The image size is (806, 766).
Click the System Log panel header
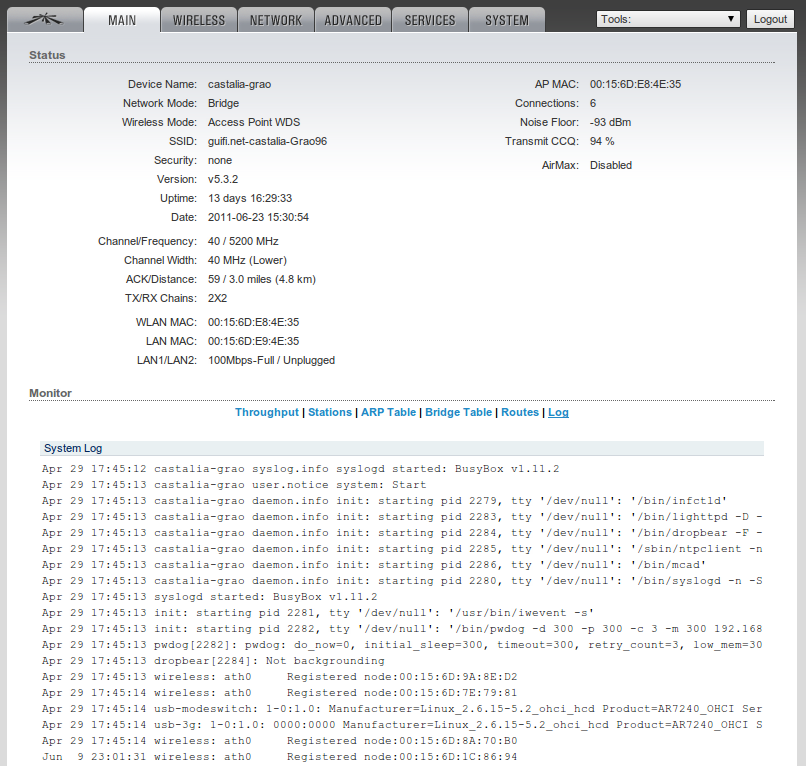point(72,448)
